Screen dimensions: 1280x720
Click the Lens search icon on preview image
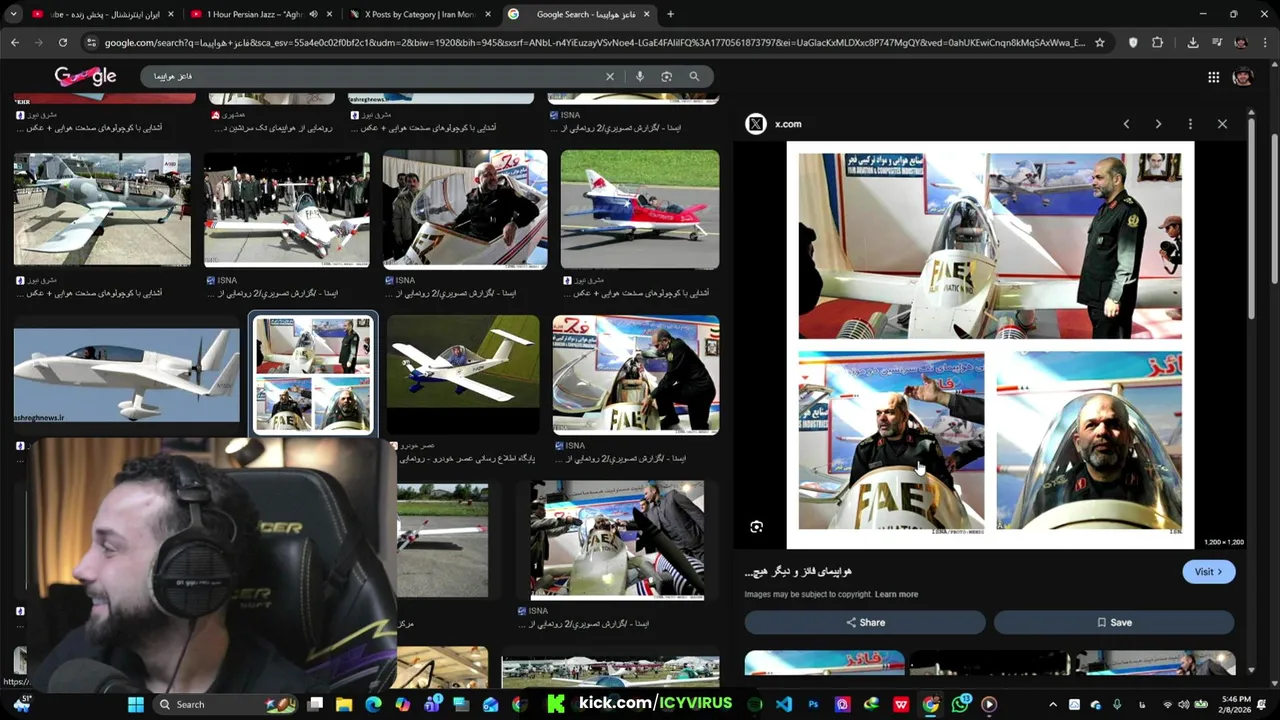click(757, 527)
